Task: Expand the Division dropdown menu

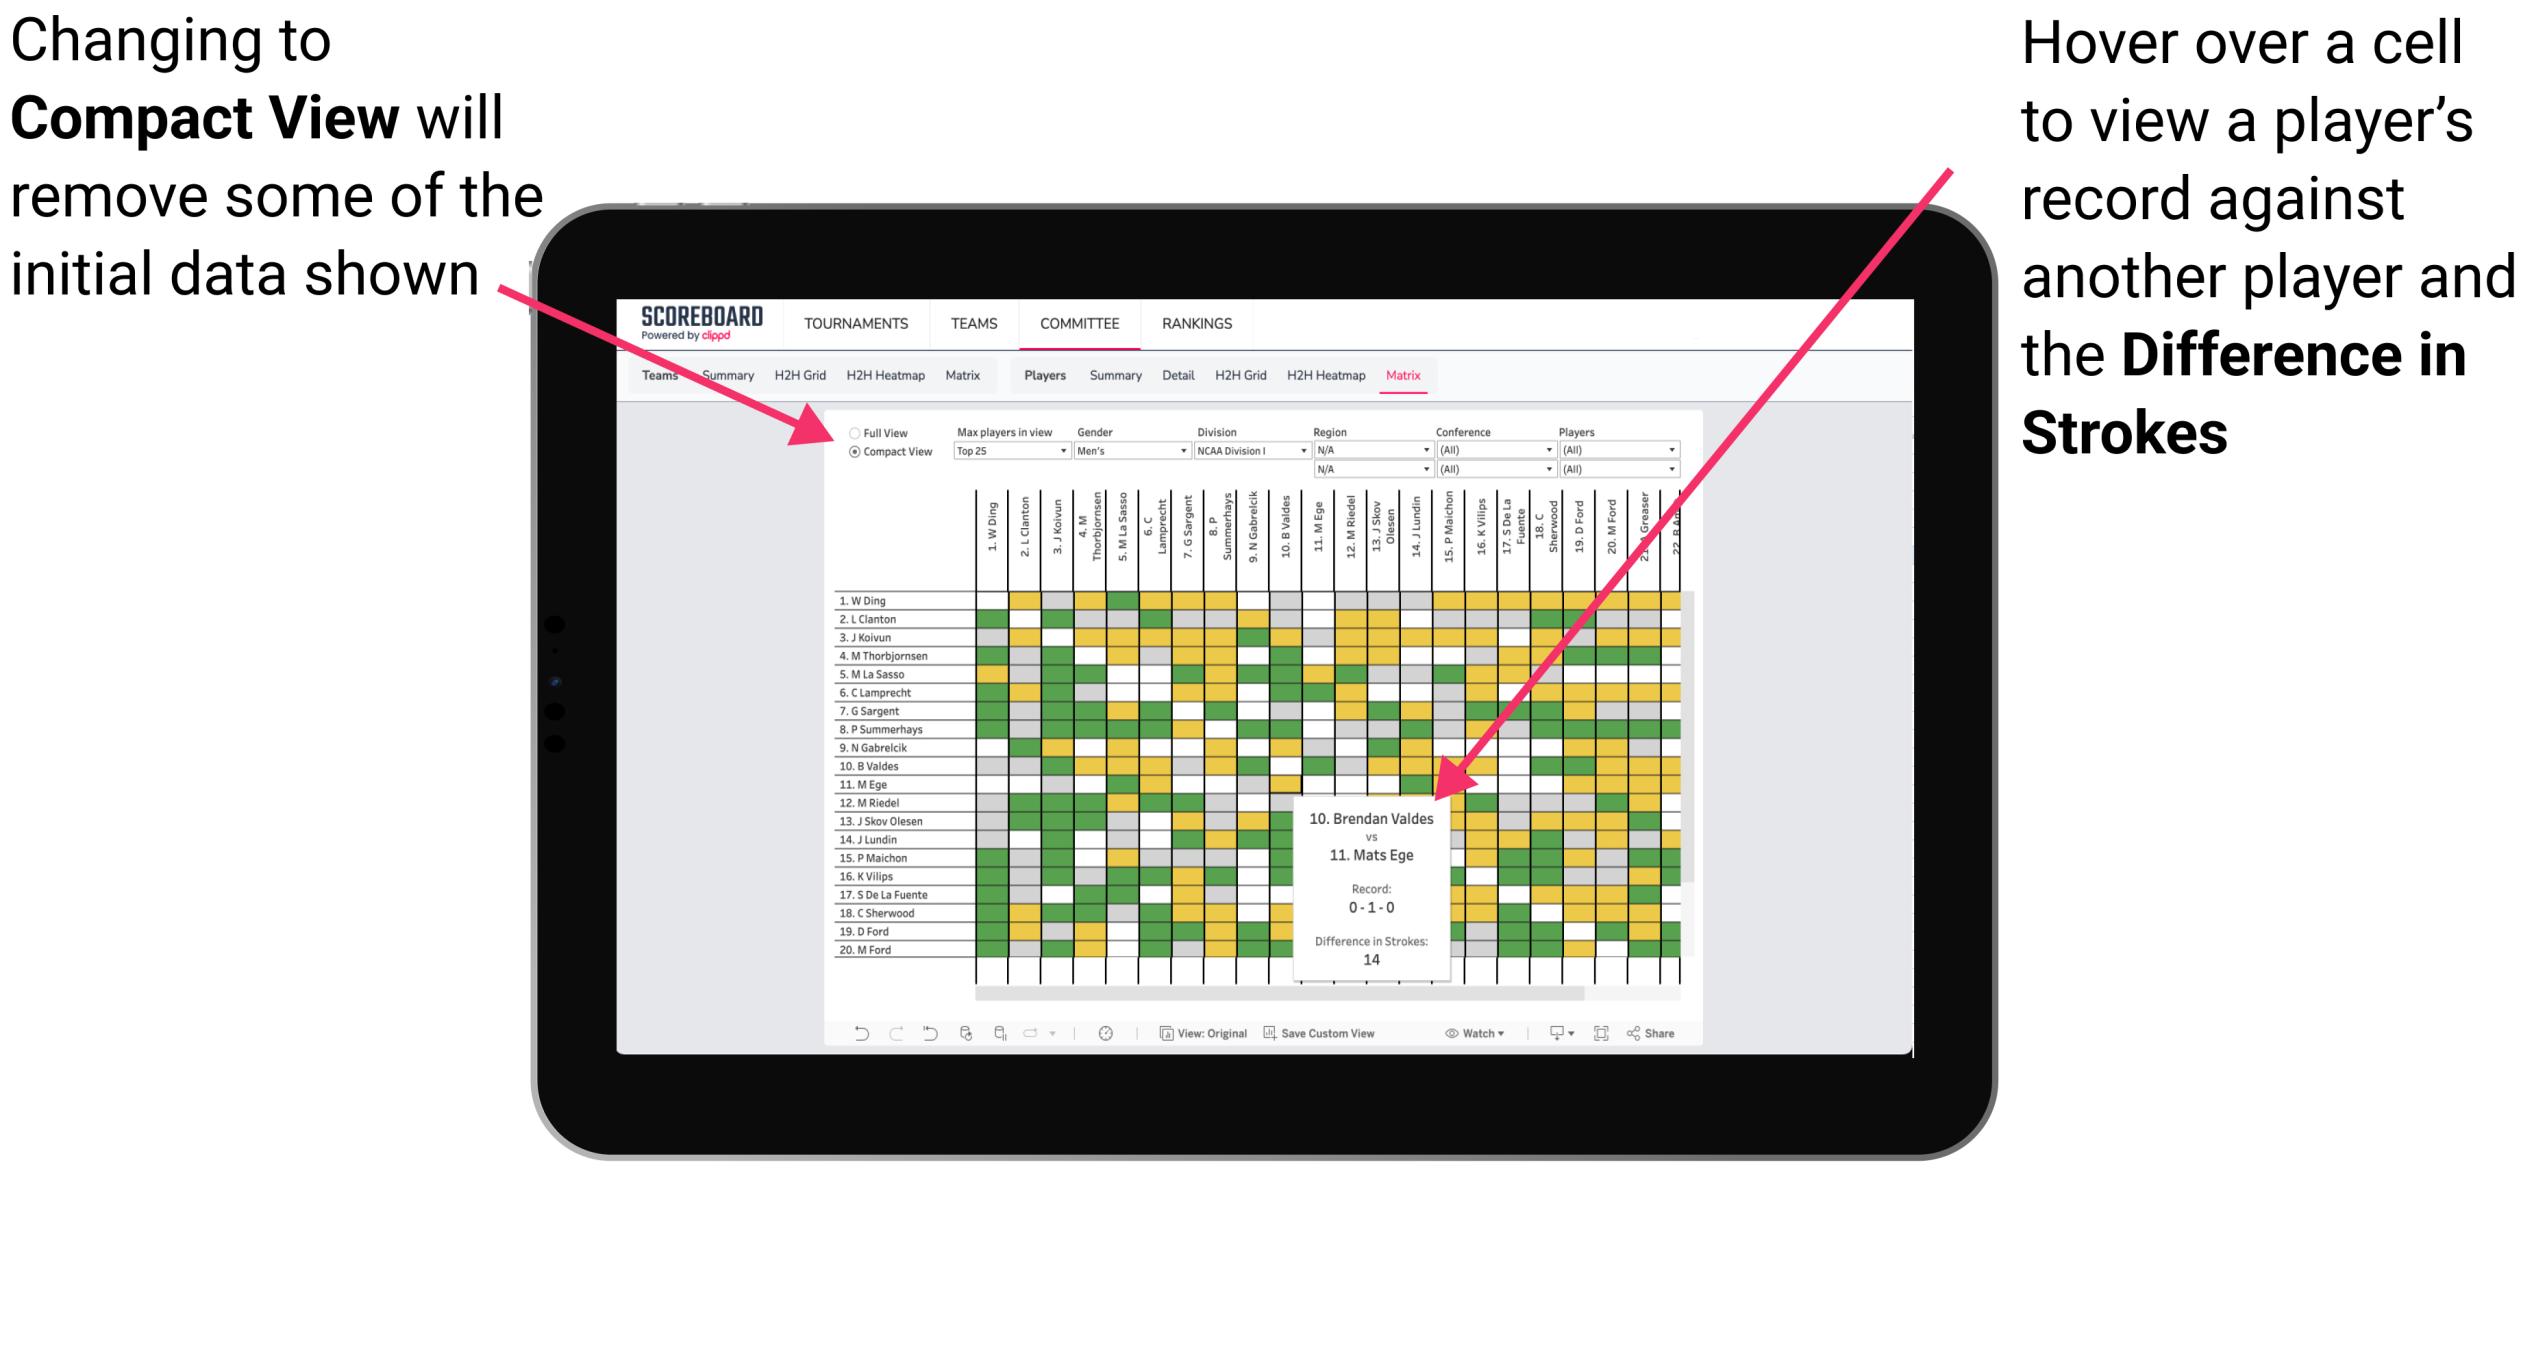Action: tap(1312, 453)
